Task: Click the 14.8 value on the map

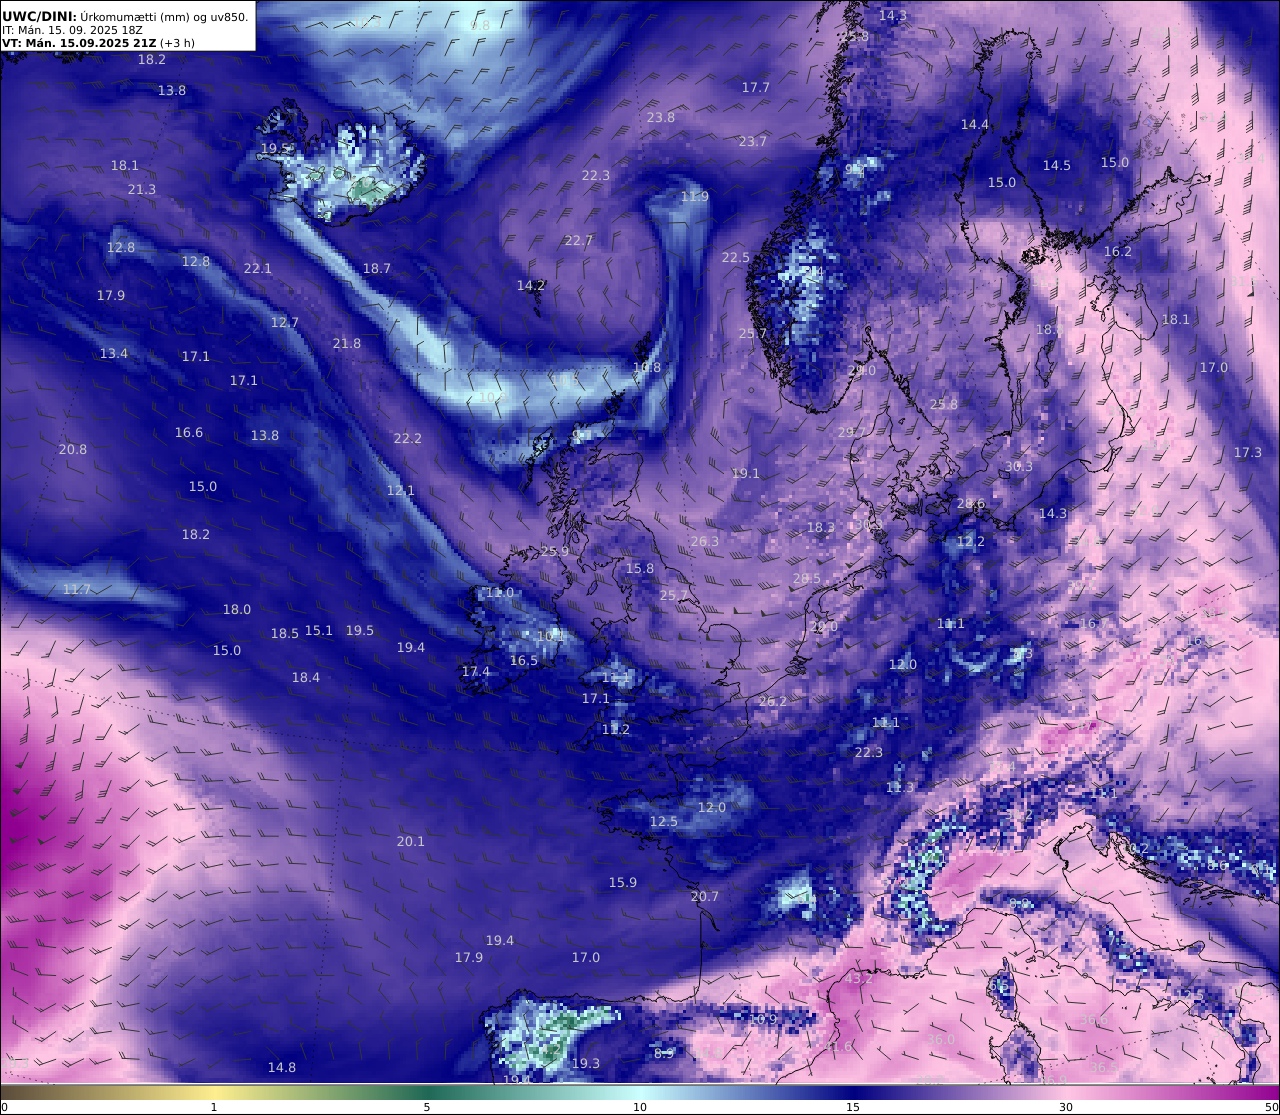Action: [x=282, y=1067]
